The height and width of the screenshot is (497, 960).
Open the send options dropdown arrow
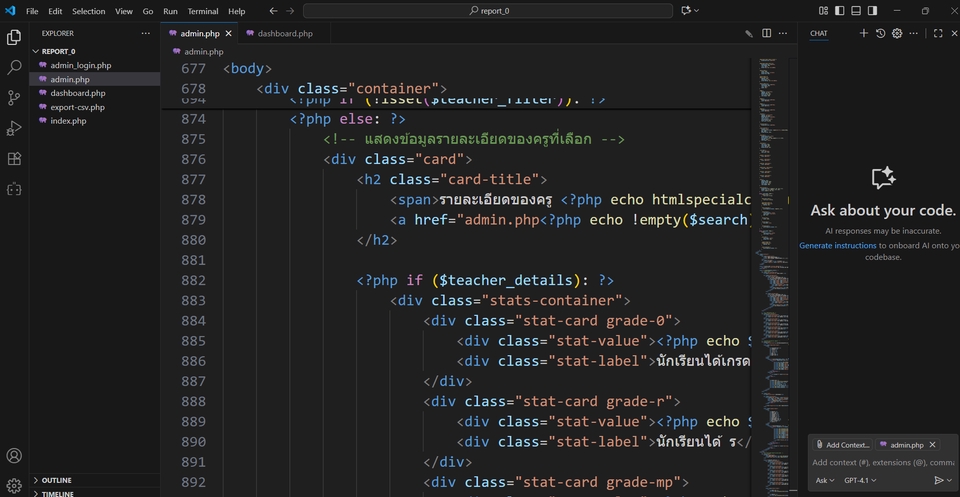(x=950, y=480)
